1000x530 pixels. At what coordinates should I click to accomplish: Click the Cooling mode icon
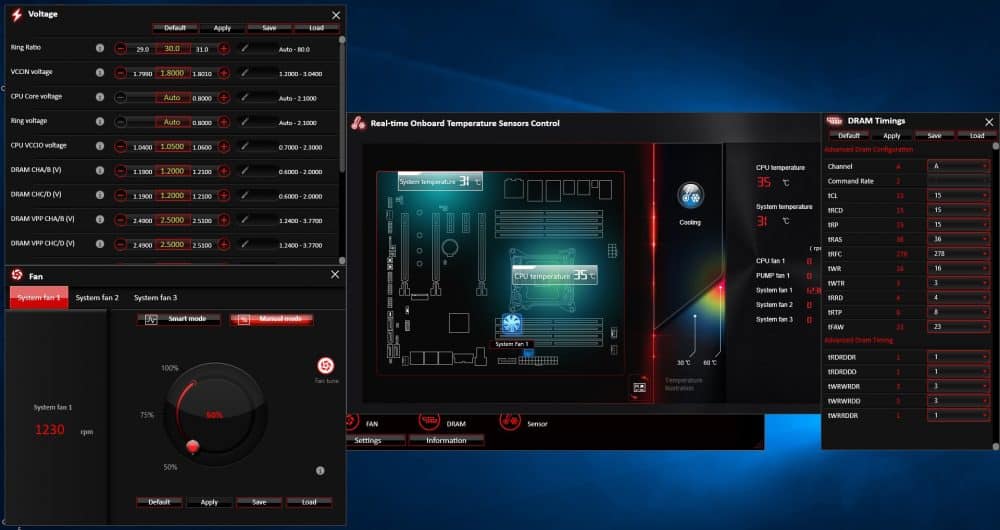(690, 196)
